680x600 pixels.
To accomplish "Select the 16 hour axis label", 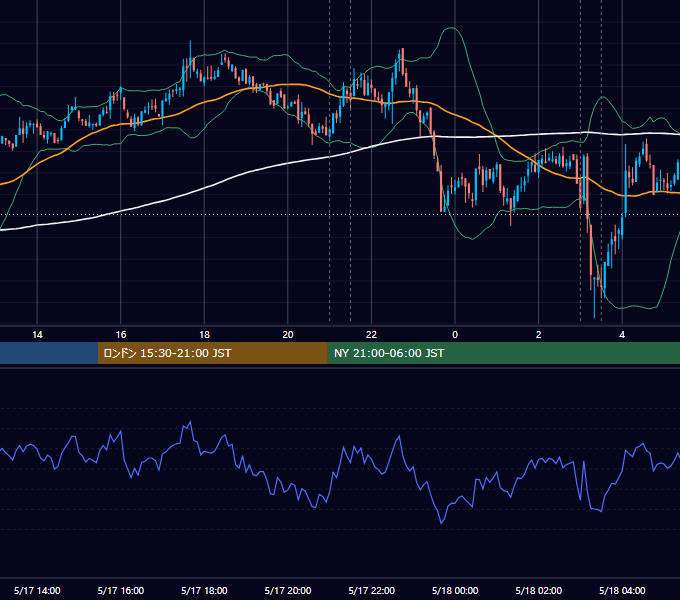I will point(121,335).
